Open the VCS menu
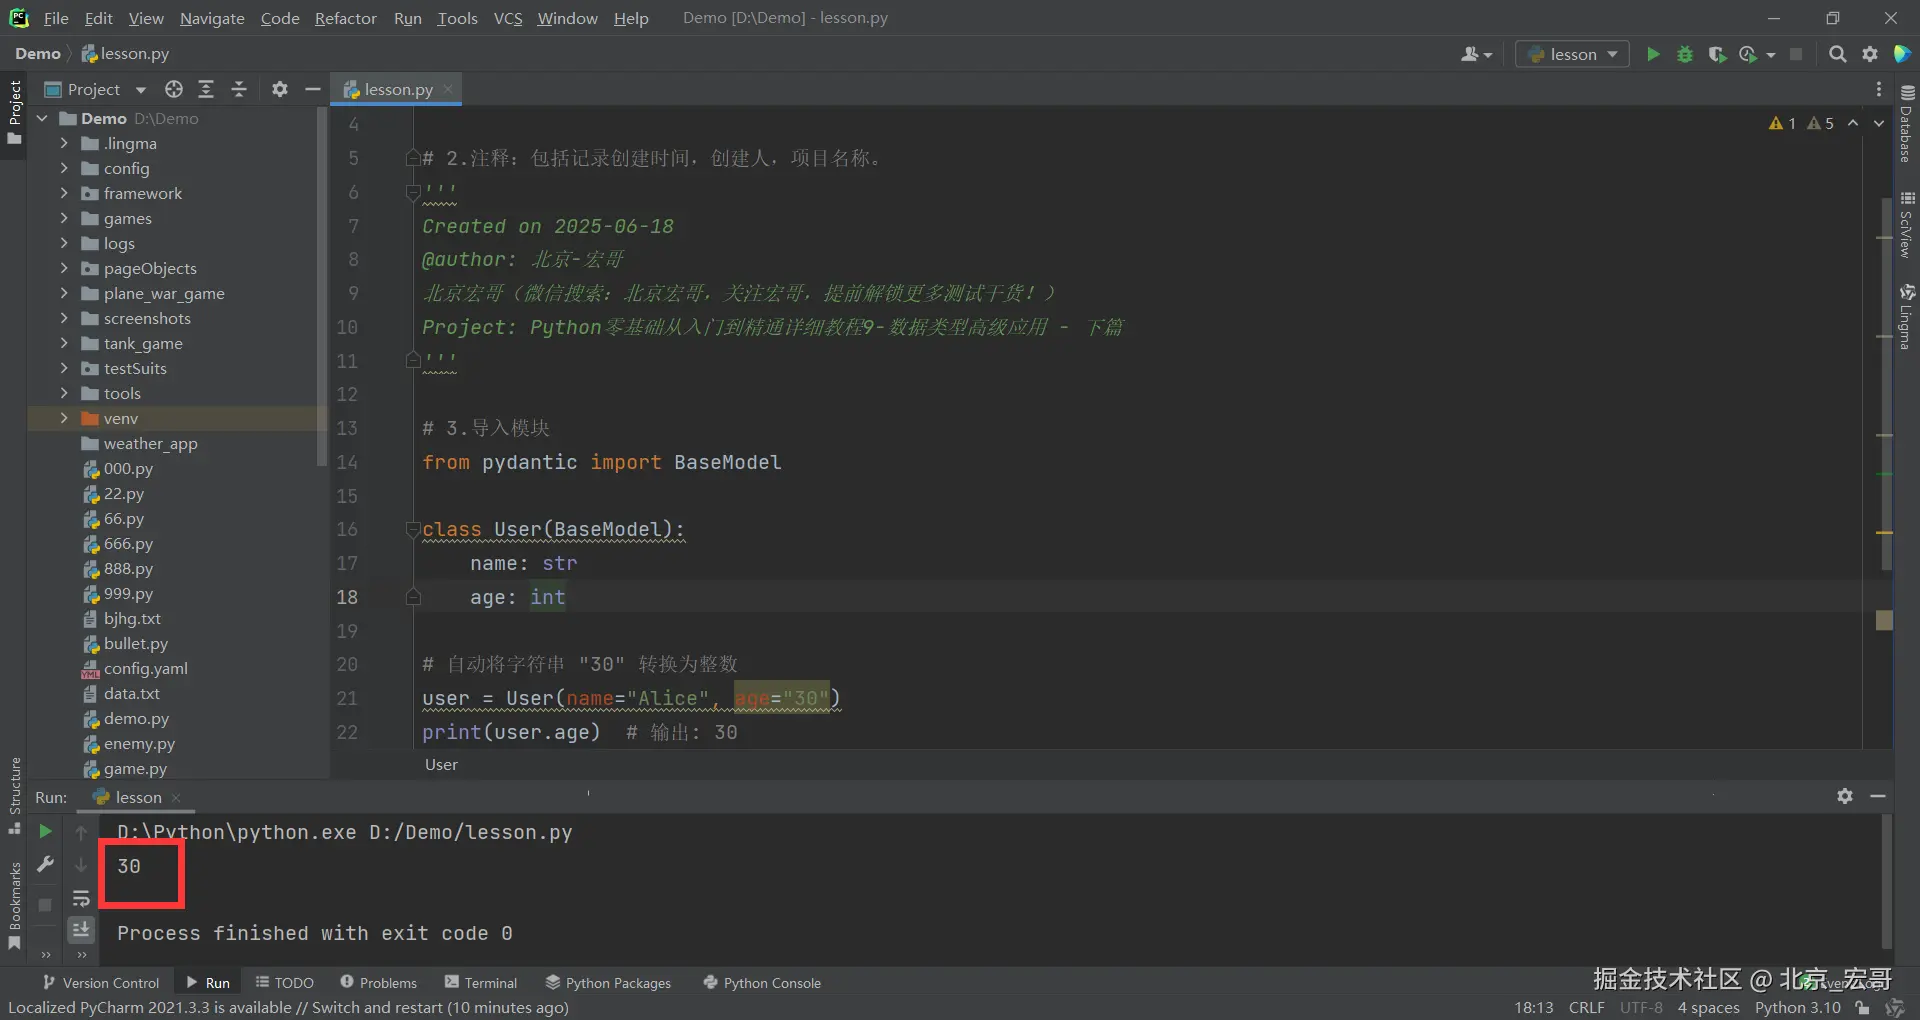Screen dimensions: 1920x1020 pos(508,18)
